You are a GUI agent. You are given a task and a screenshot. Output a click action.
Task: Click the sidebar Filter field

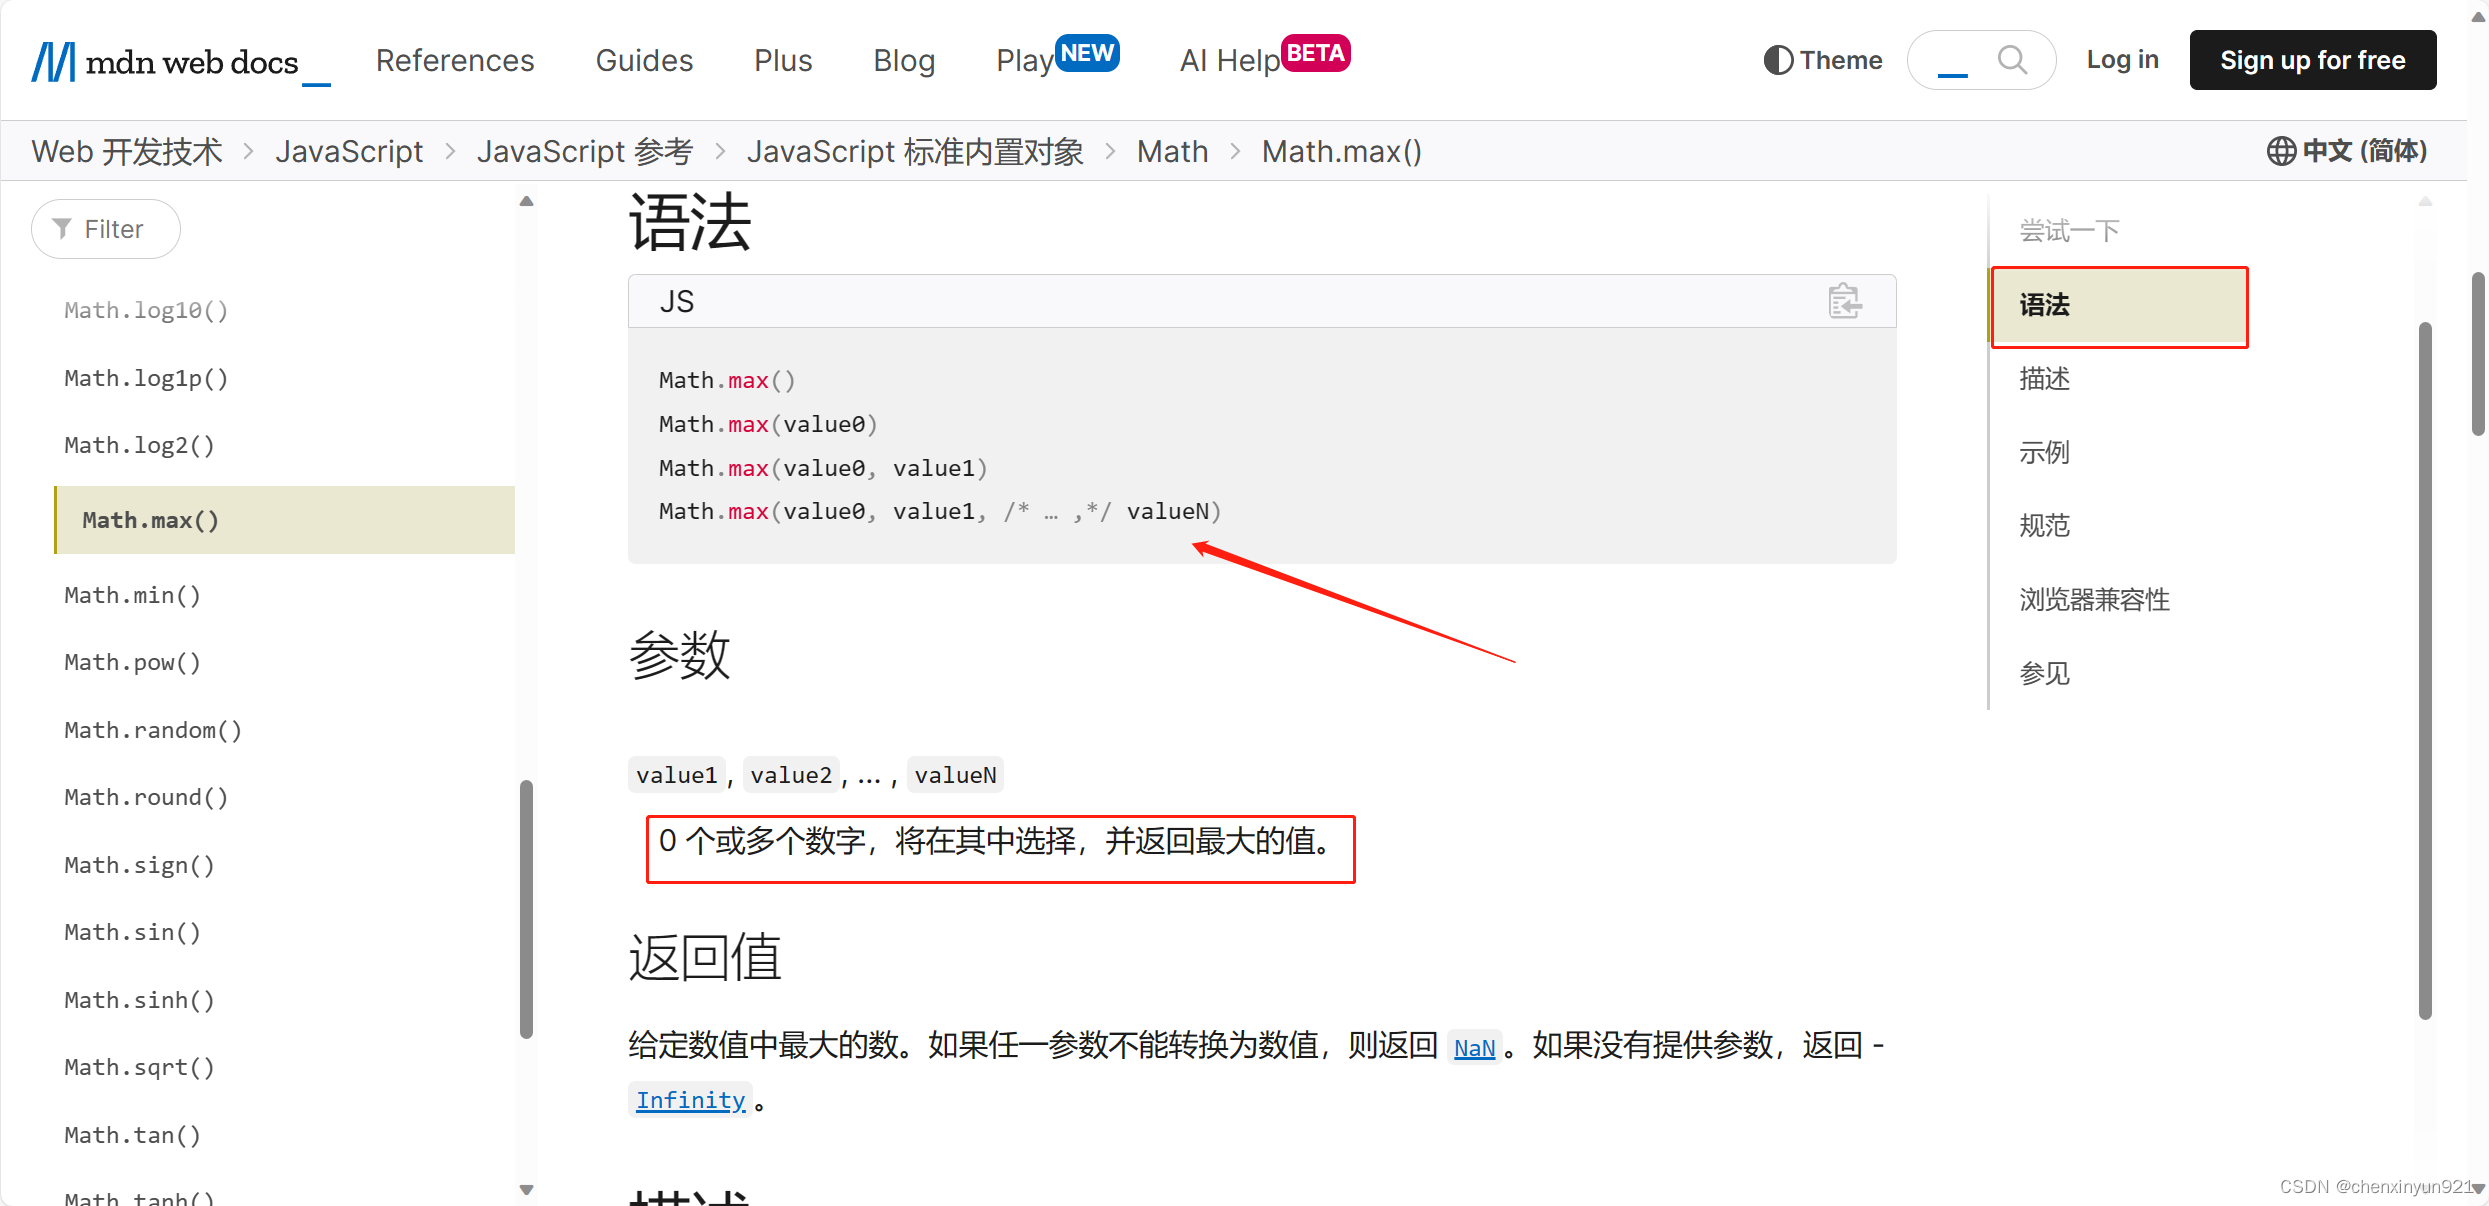[x=106, y=229]
